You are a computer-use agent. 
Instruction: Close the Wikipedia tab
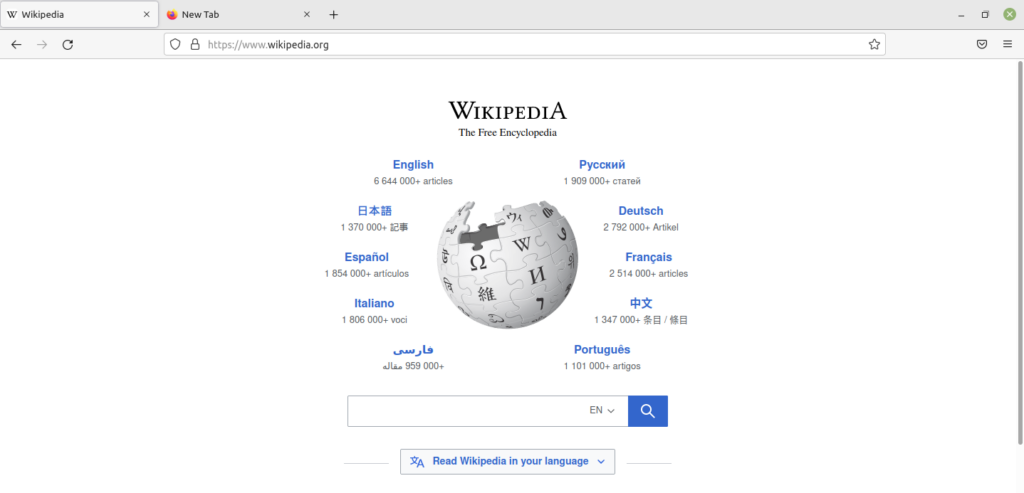[x=147, y=15]
